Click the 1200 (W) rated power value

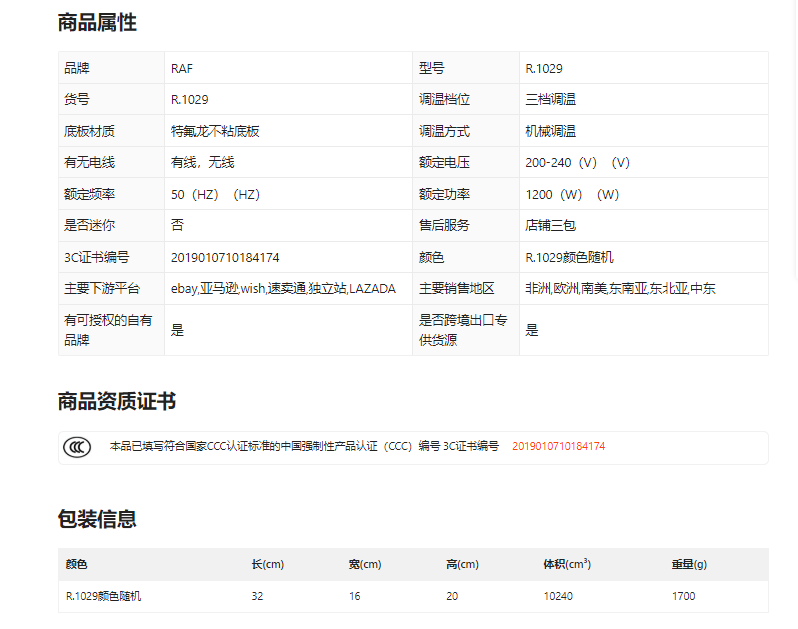point(572,194)
